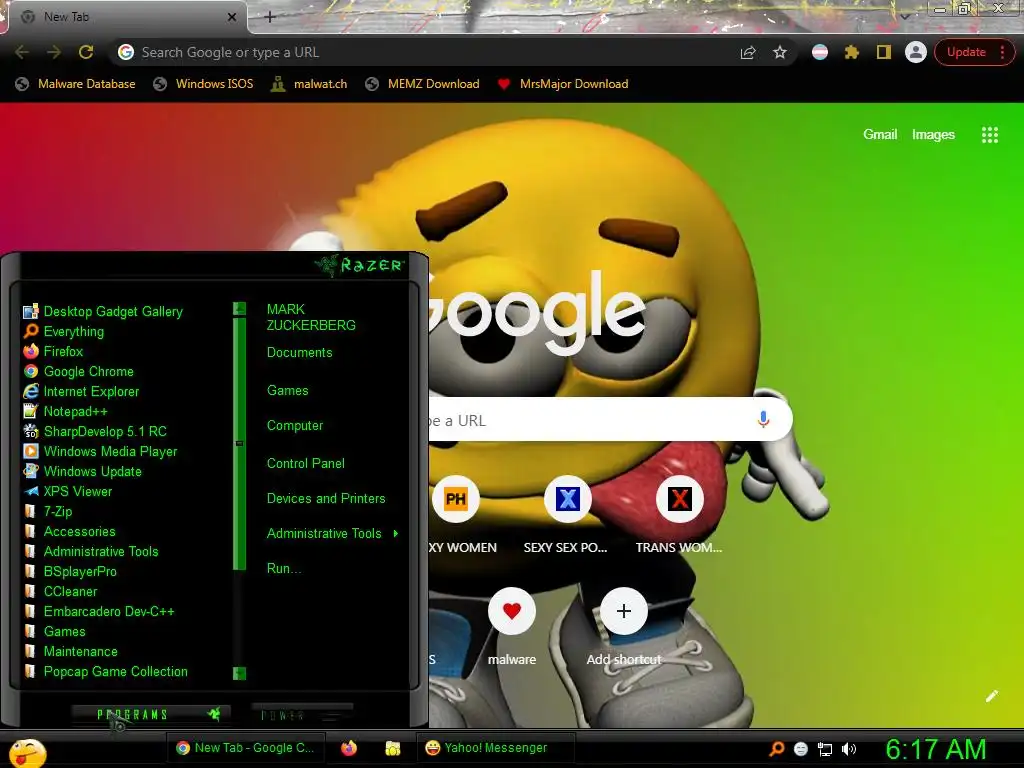This screenshot has width=1024, height=768.
Task: Open Control Panel from start menu
Action: click(306, 464)
